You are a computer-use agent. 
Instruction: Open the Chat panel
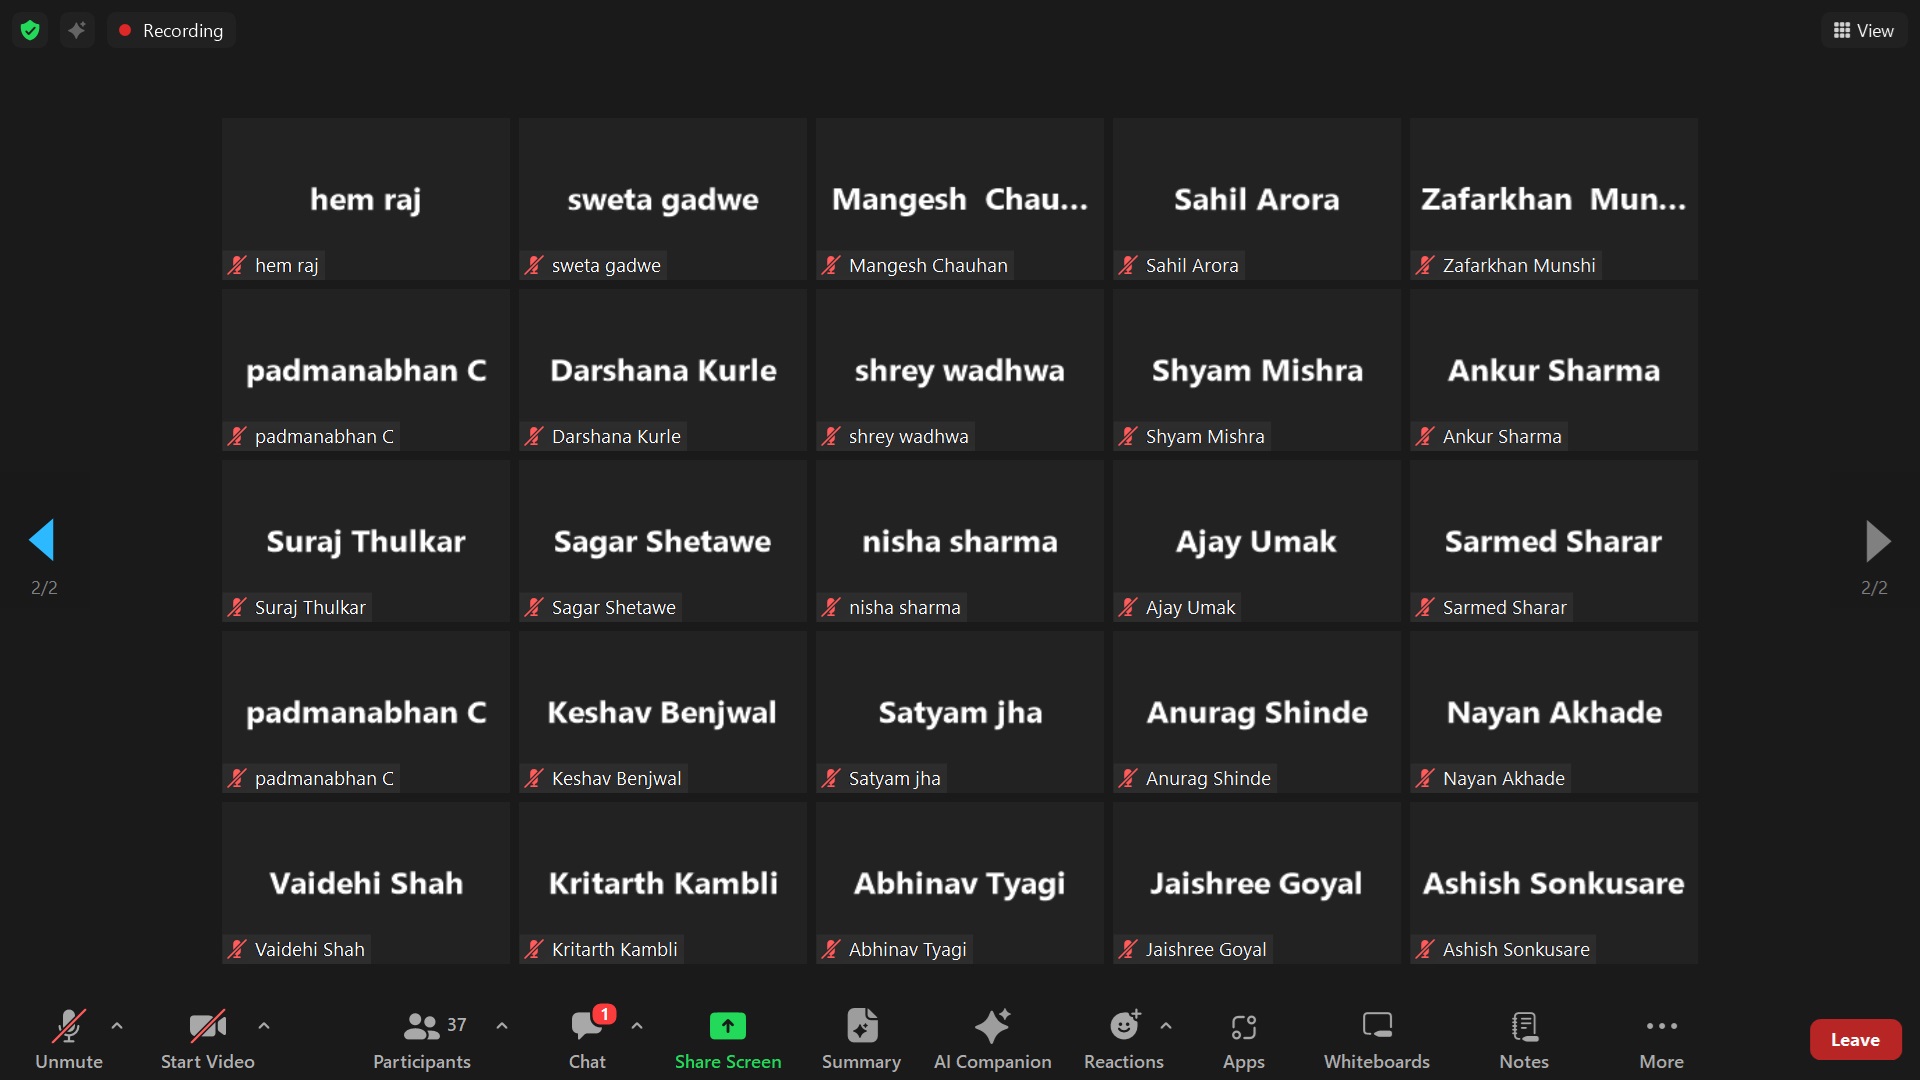(588, 1039)
